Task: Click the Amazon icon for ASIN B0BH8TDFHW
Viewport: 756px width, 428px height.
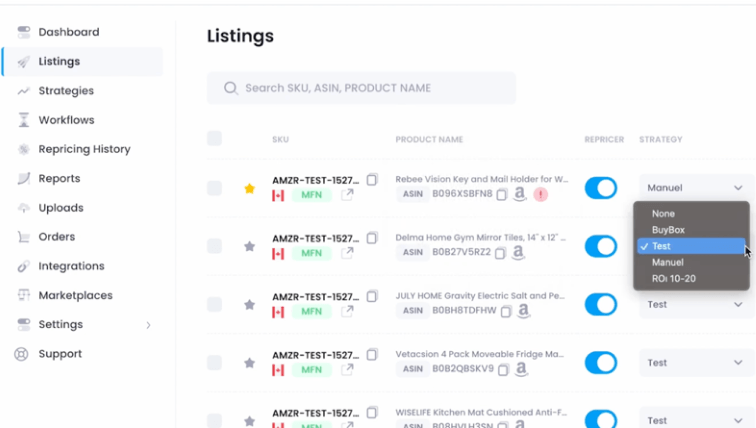Action: (525, 312)
